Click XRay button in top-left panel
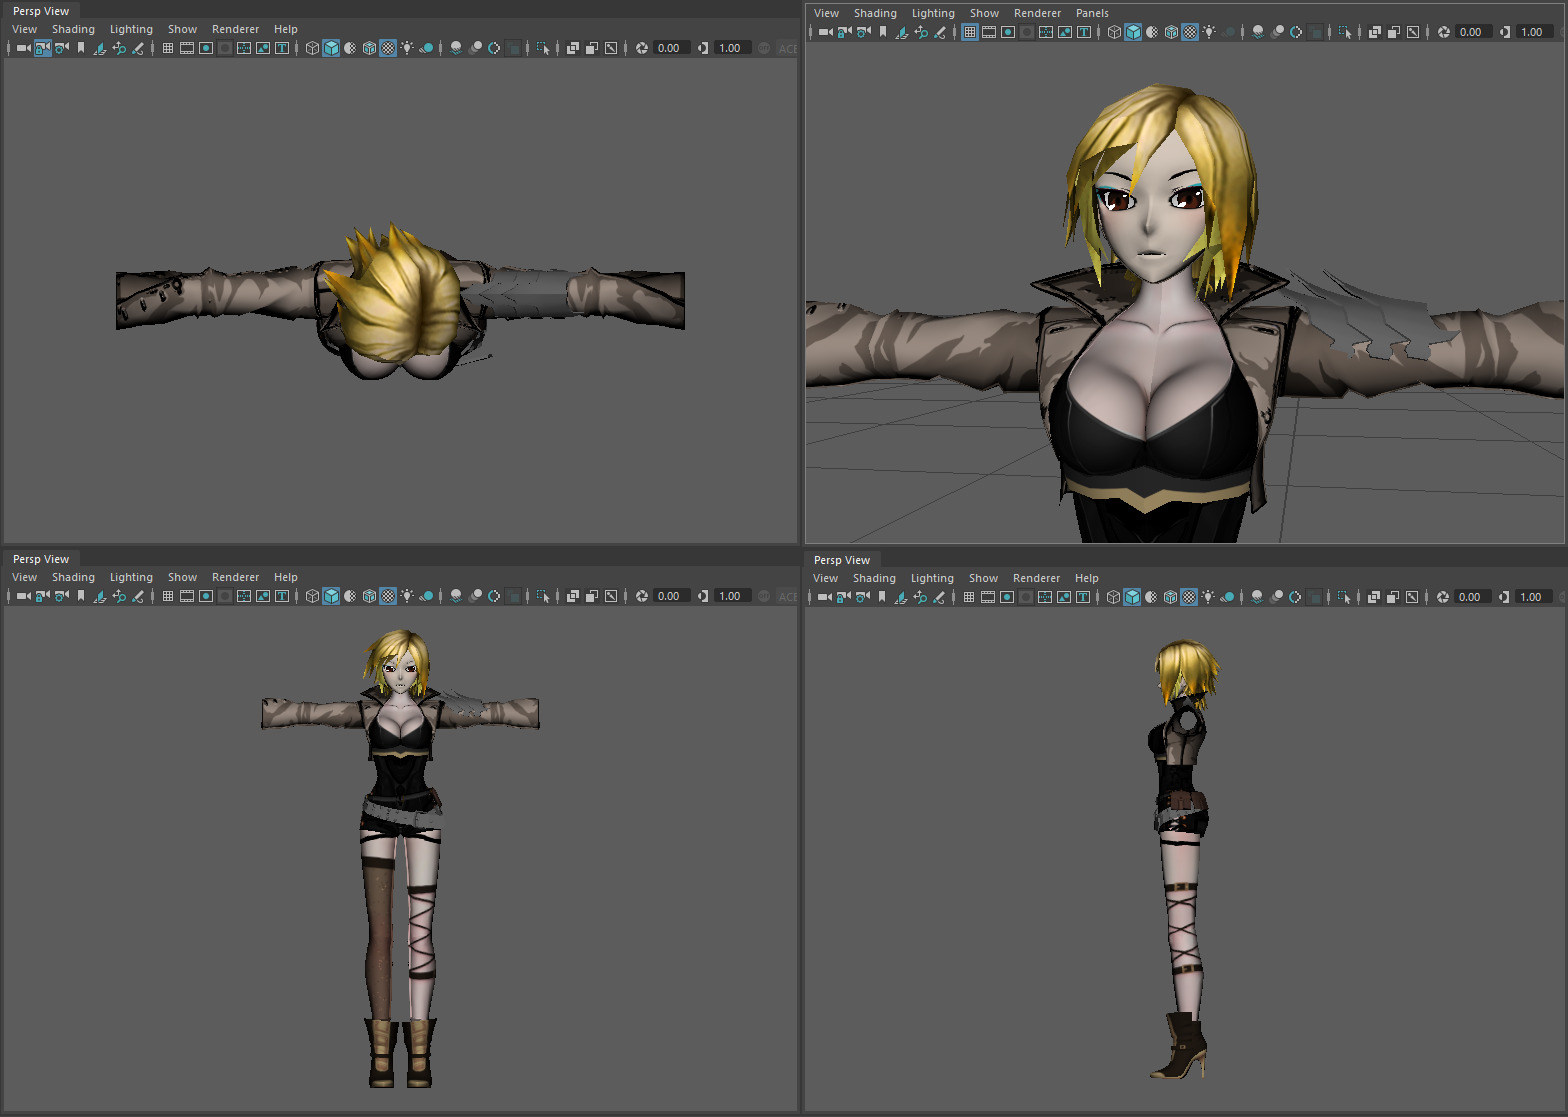The height and width of the screenshot is (1117, 1568). click(x=573, y=48)
